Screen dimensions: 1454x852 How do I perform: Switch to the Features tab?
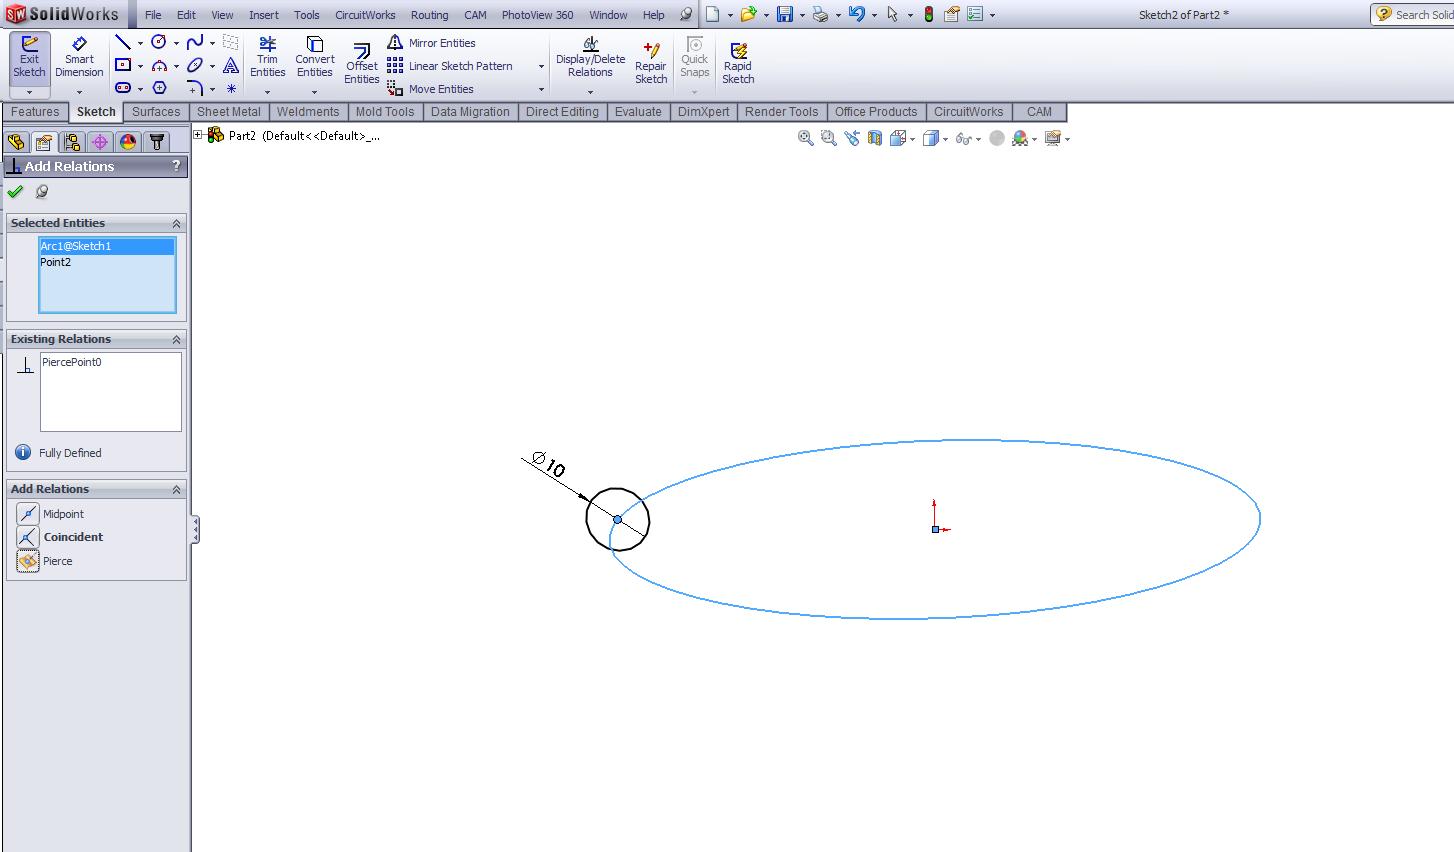(x=35, y=112)
